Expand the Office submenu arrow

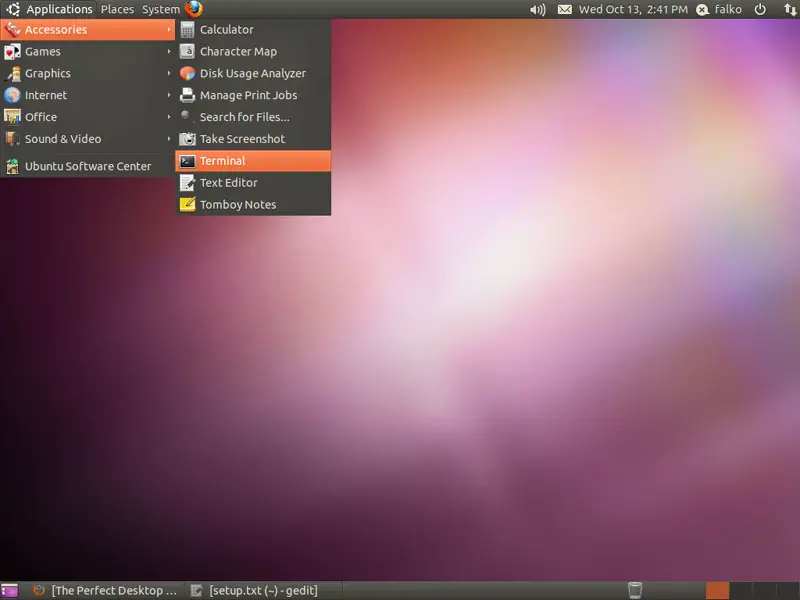pos(169,117)
